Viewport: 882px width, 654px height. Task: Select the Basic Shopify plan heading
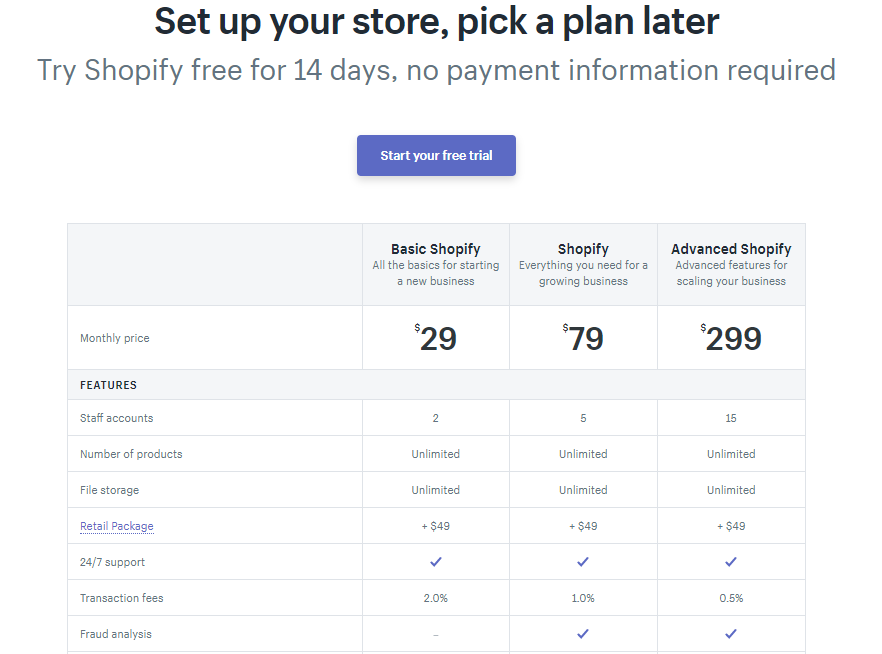[x=436, y=249]
